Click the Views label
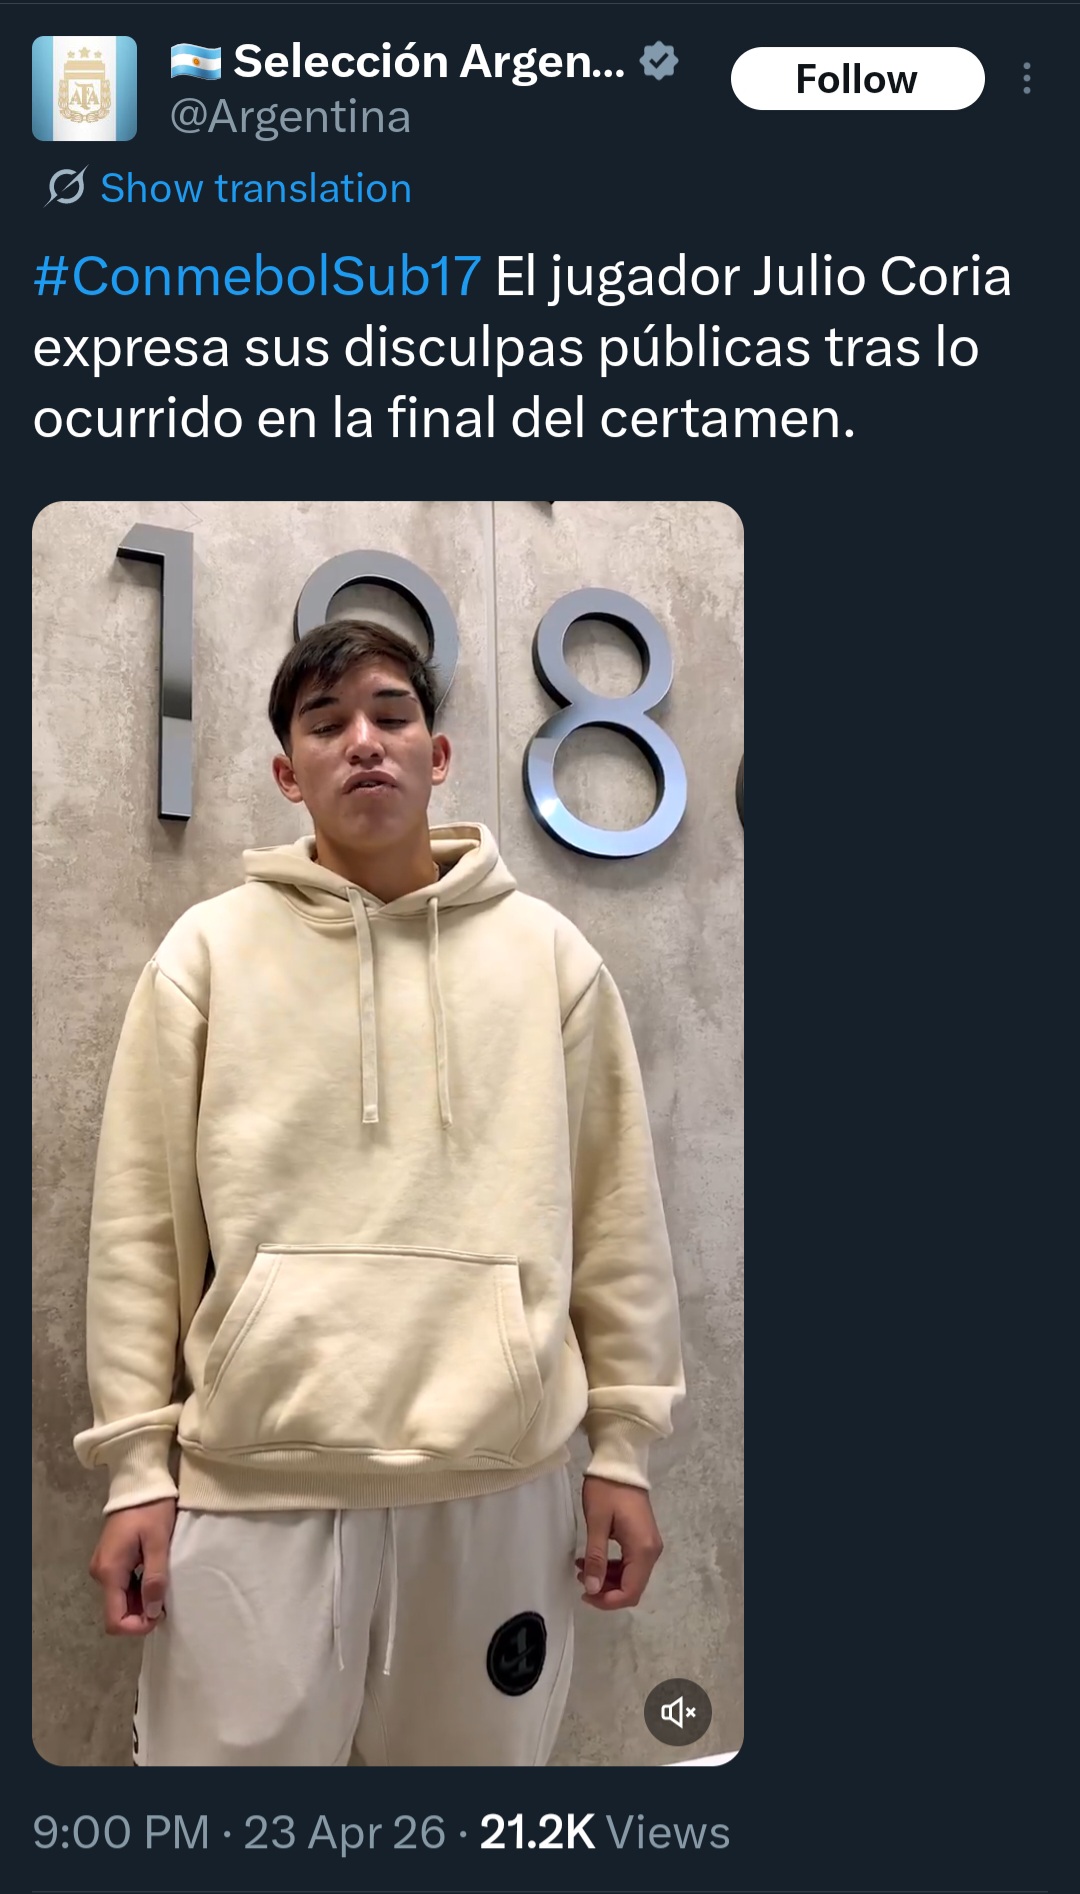 tap(668, 1832)
